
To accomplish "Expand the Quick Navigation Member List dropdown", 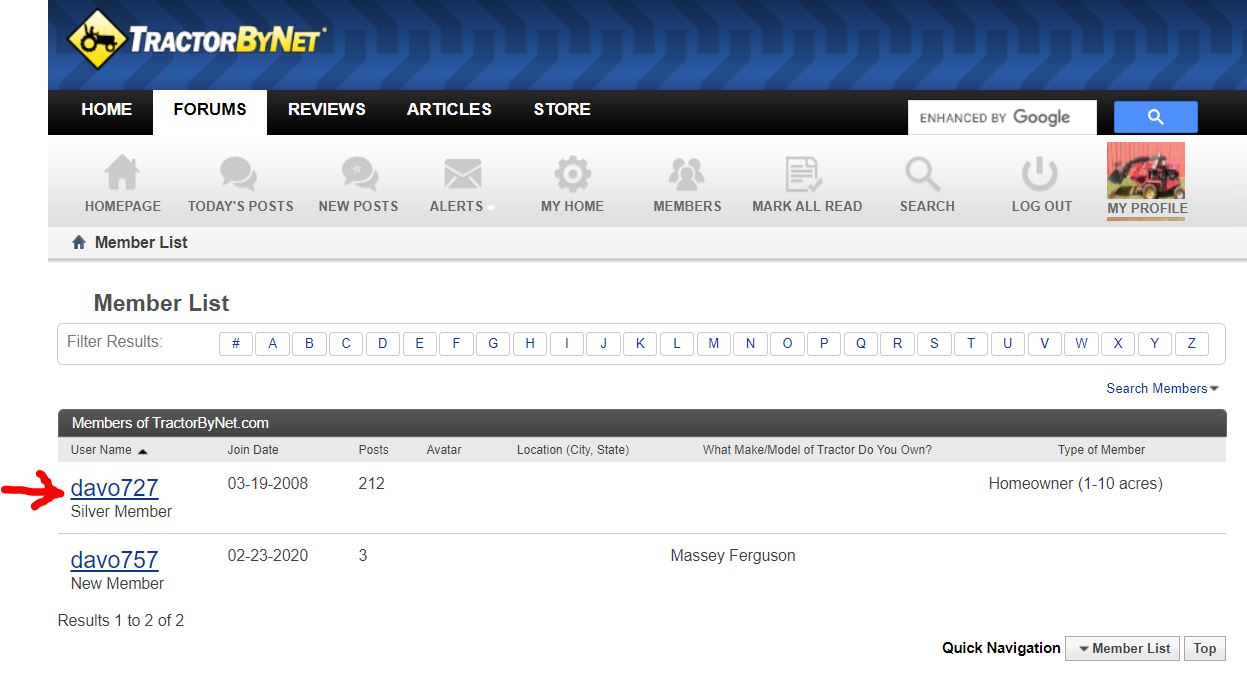I will pyautogui.click(x=1123, y=648).
